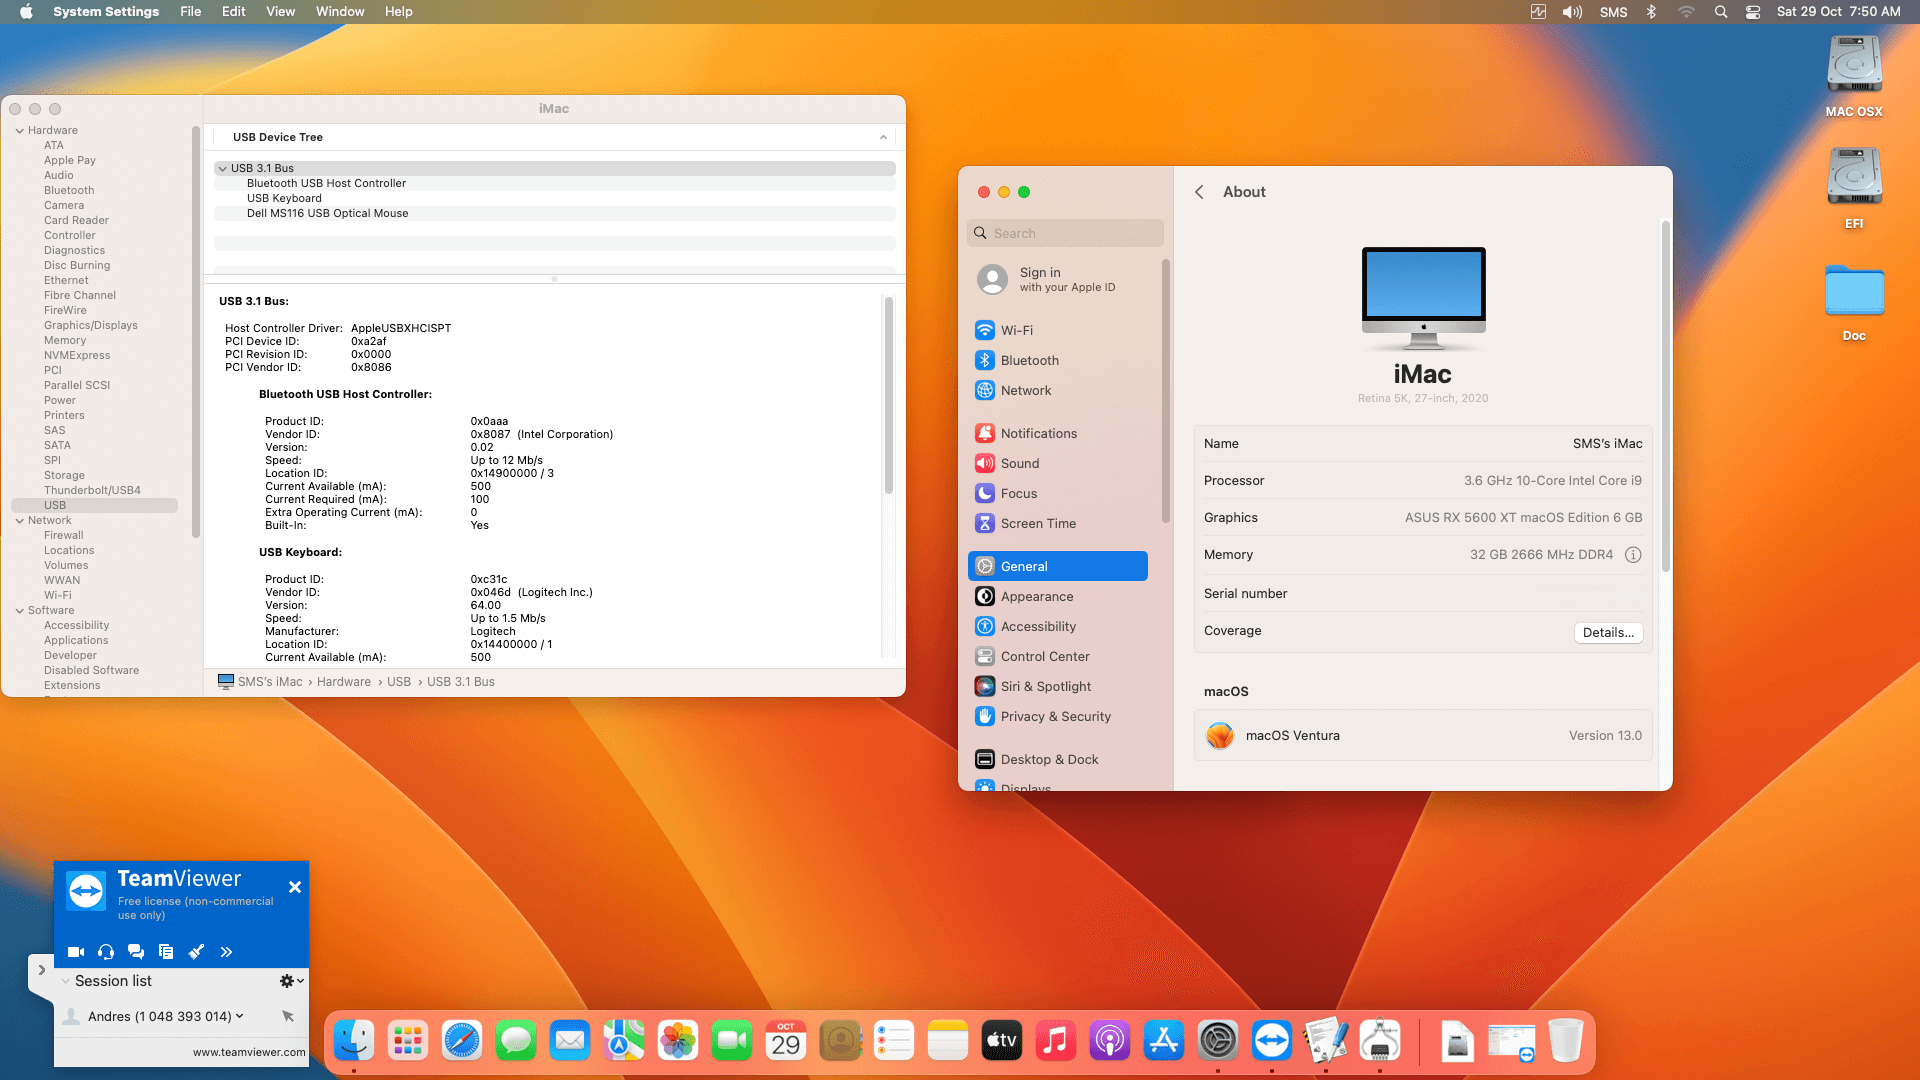Click the TeamViewer headset audio icon
Viewport: 1920px width, 1080px height.
pos(106,952)
